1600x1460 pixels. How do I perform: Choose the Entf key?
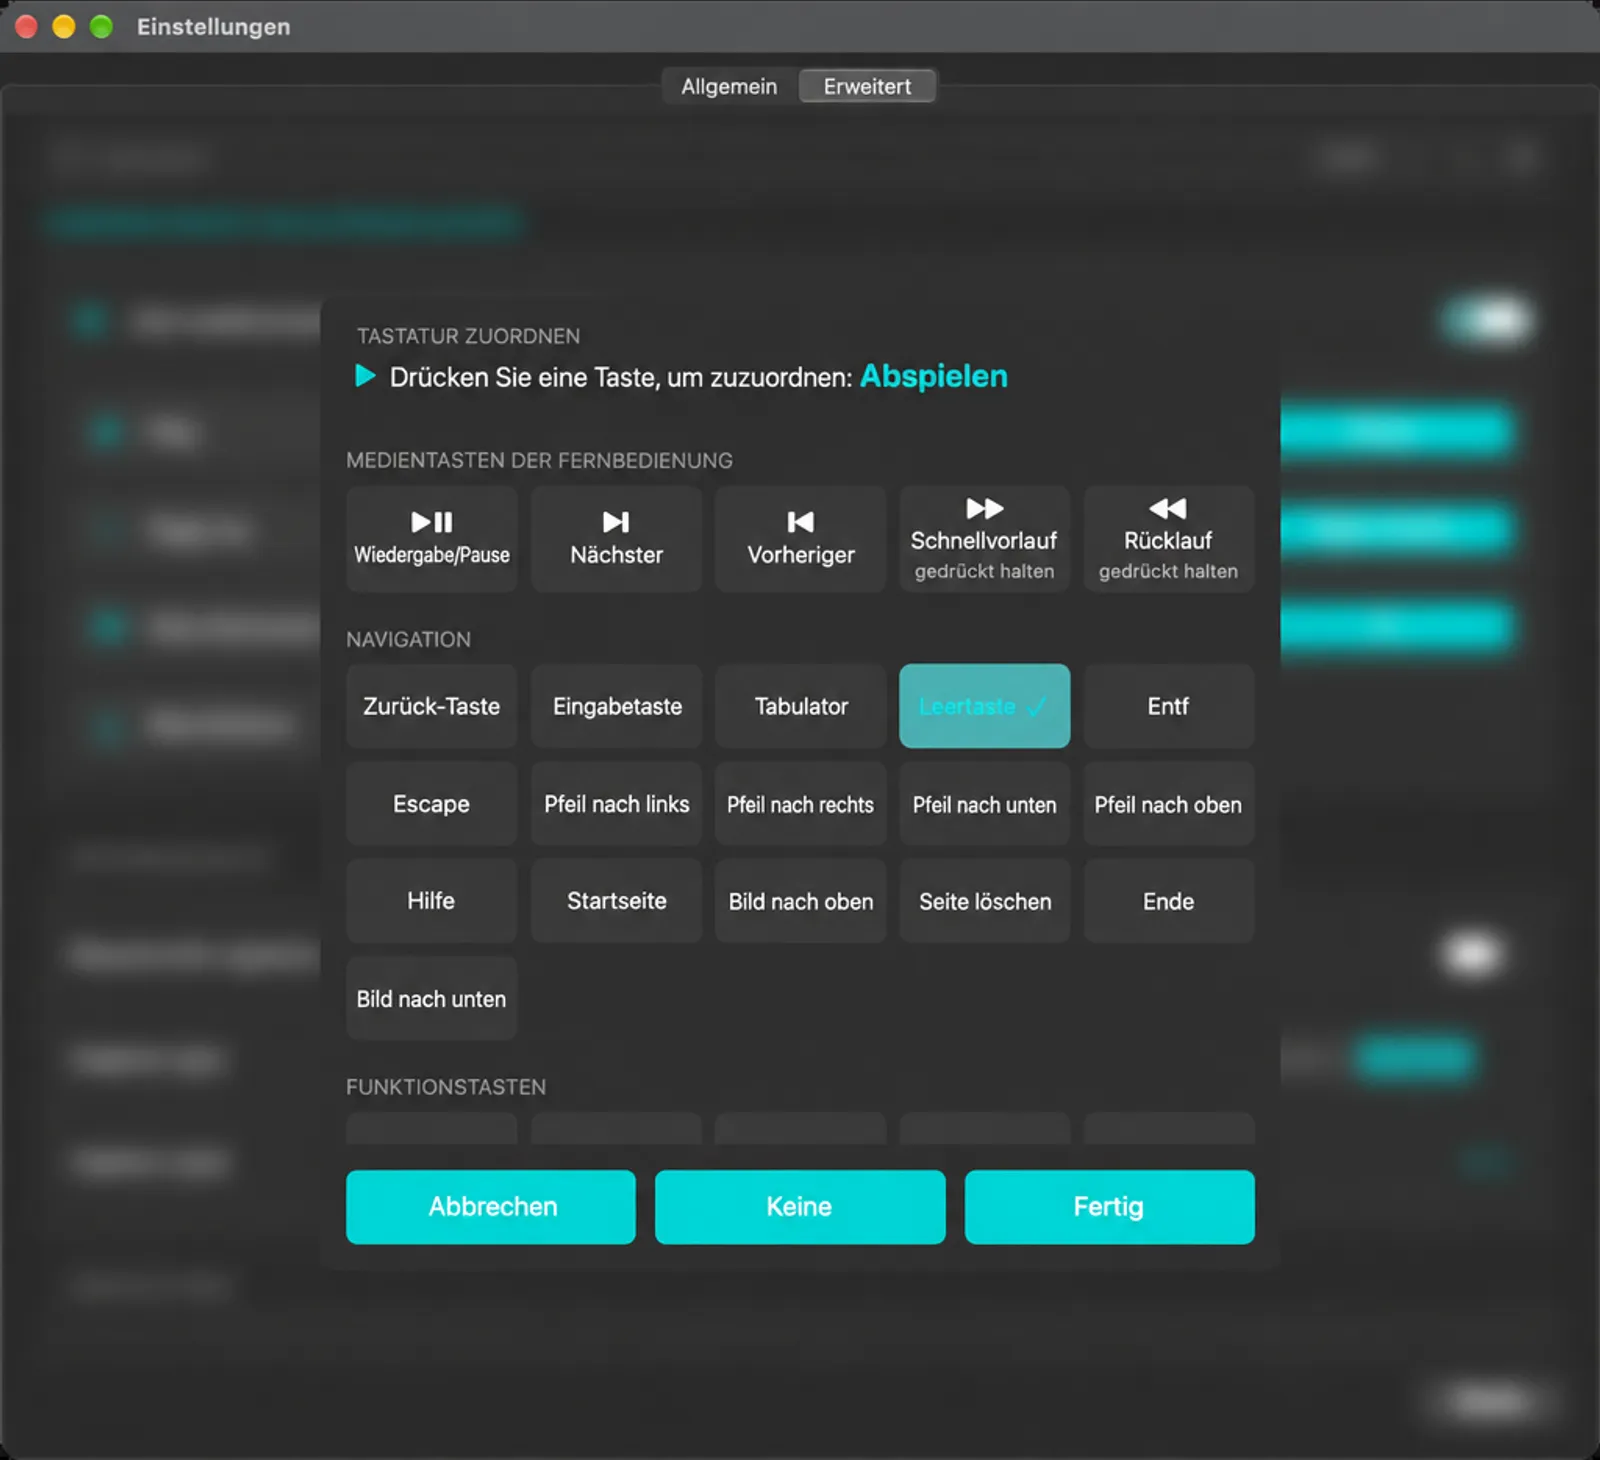(1168, 706)
